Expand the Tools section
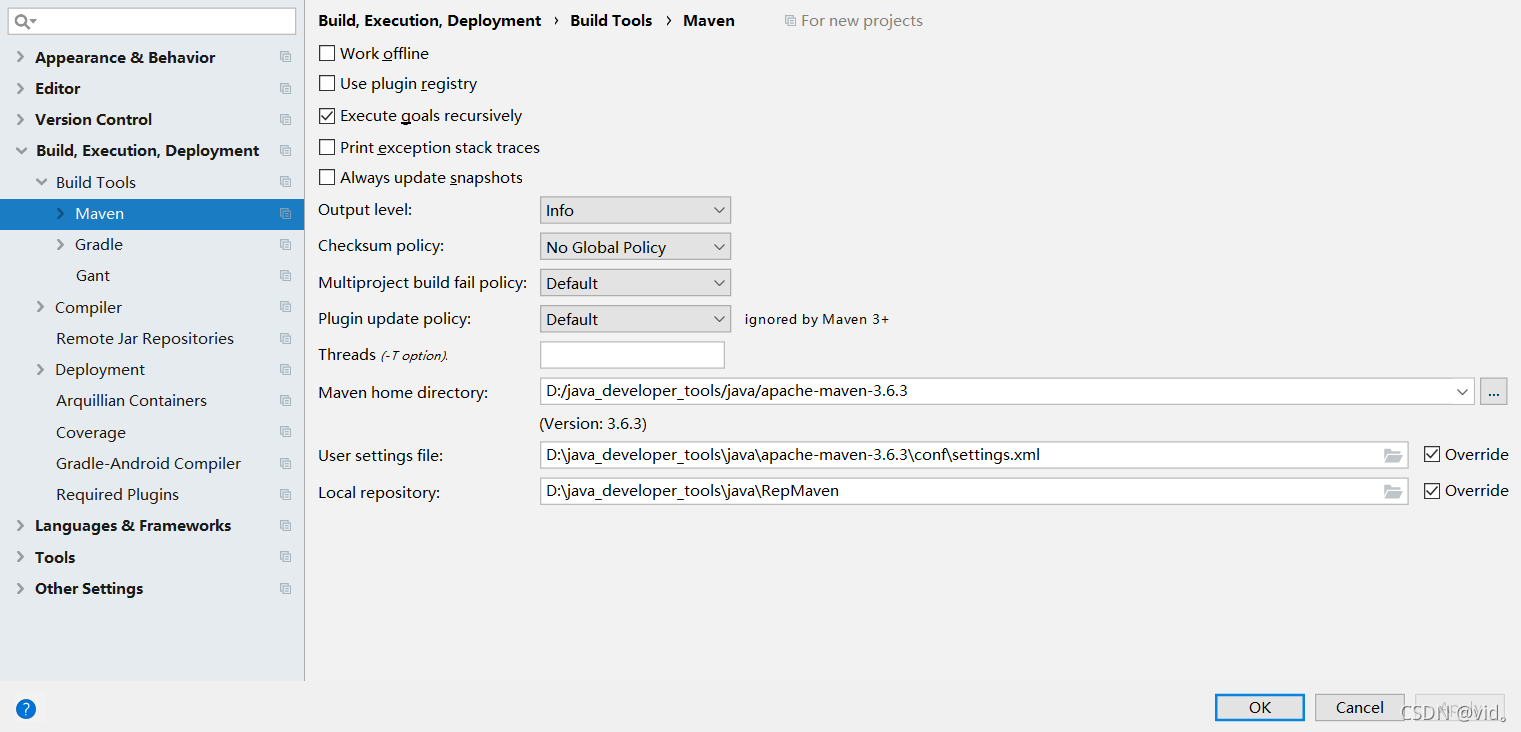The width and height of the screenshot is (1521, 732). pos(20,557)
